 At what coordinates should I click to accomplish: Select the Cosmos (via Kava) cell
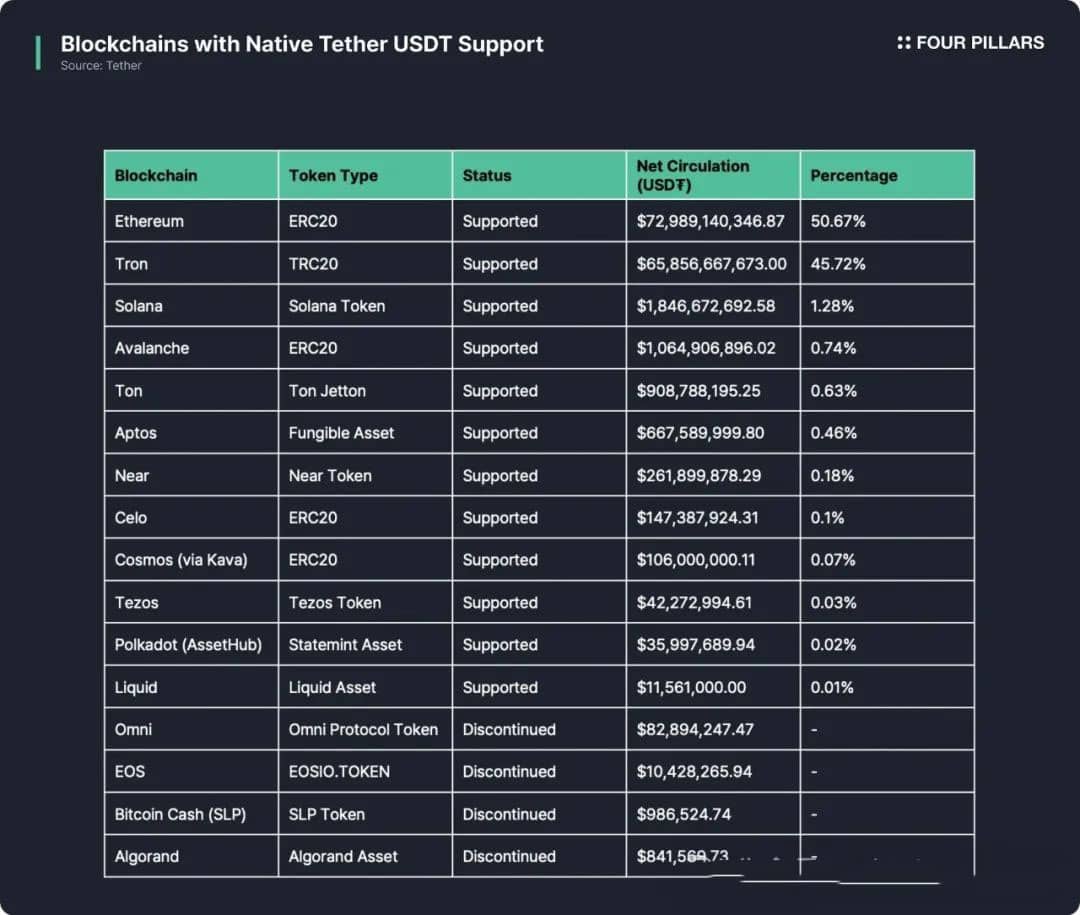[181, 560]
